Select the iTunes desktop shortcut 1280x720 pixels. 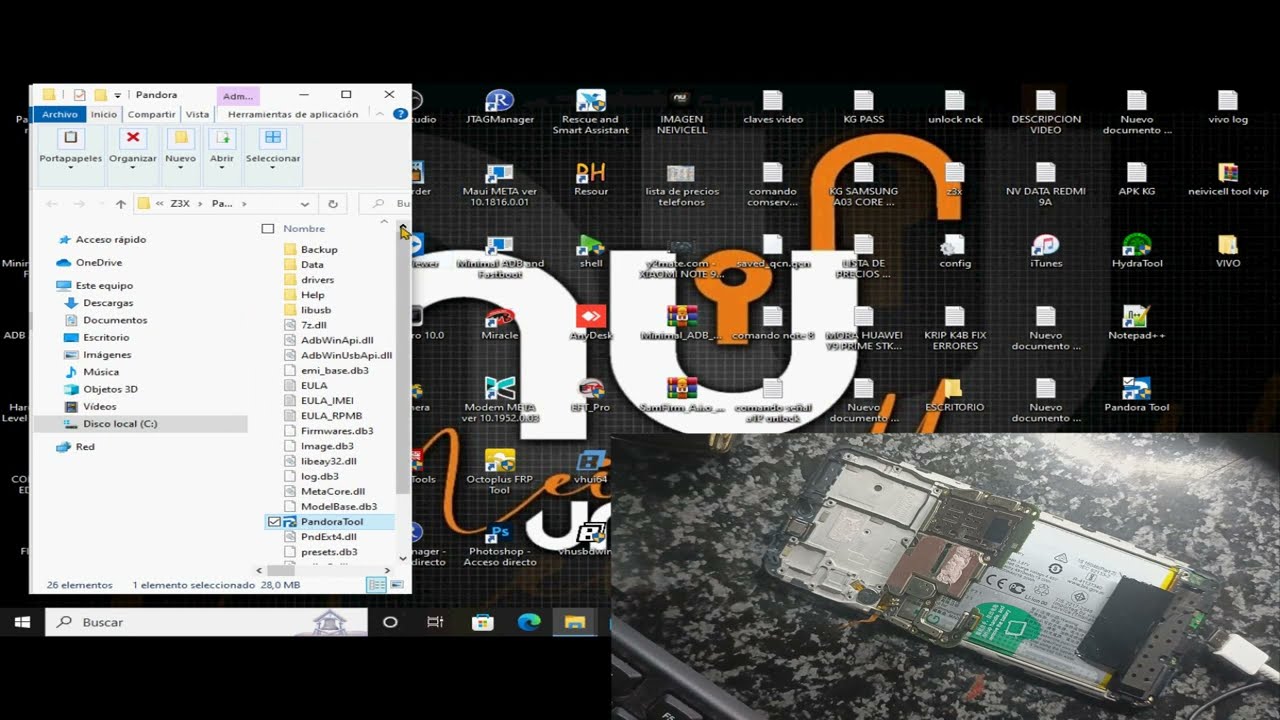[x=1046, y=251]
